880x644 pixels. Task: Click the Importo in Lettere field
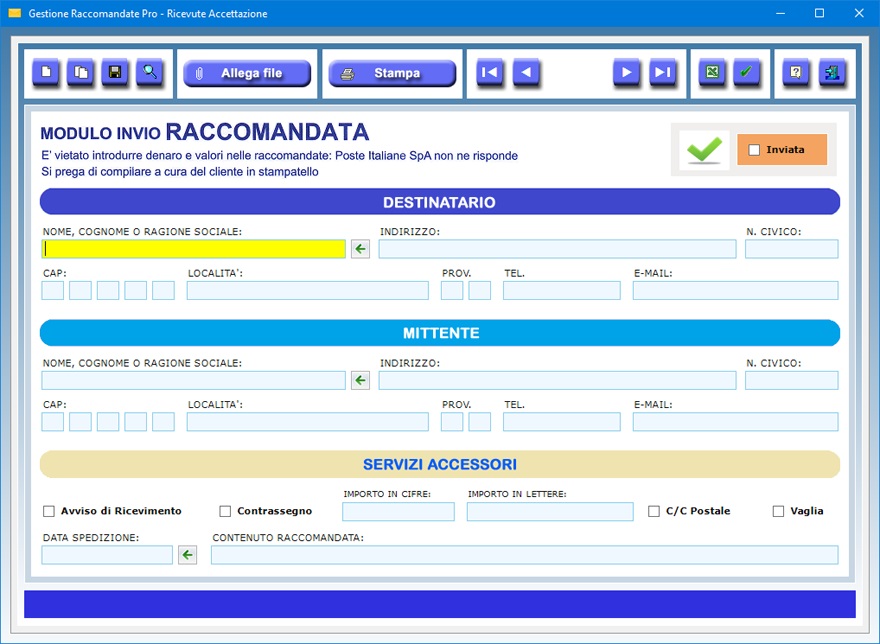pos(550,511)
